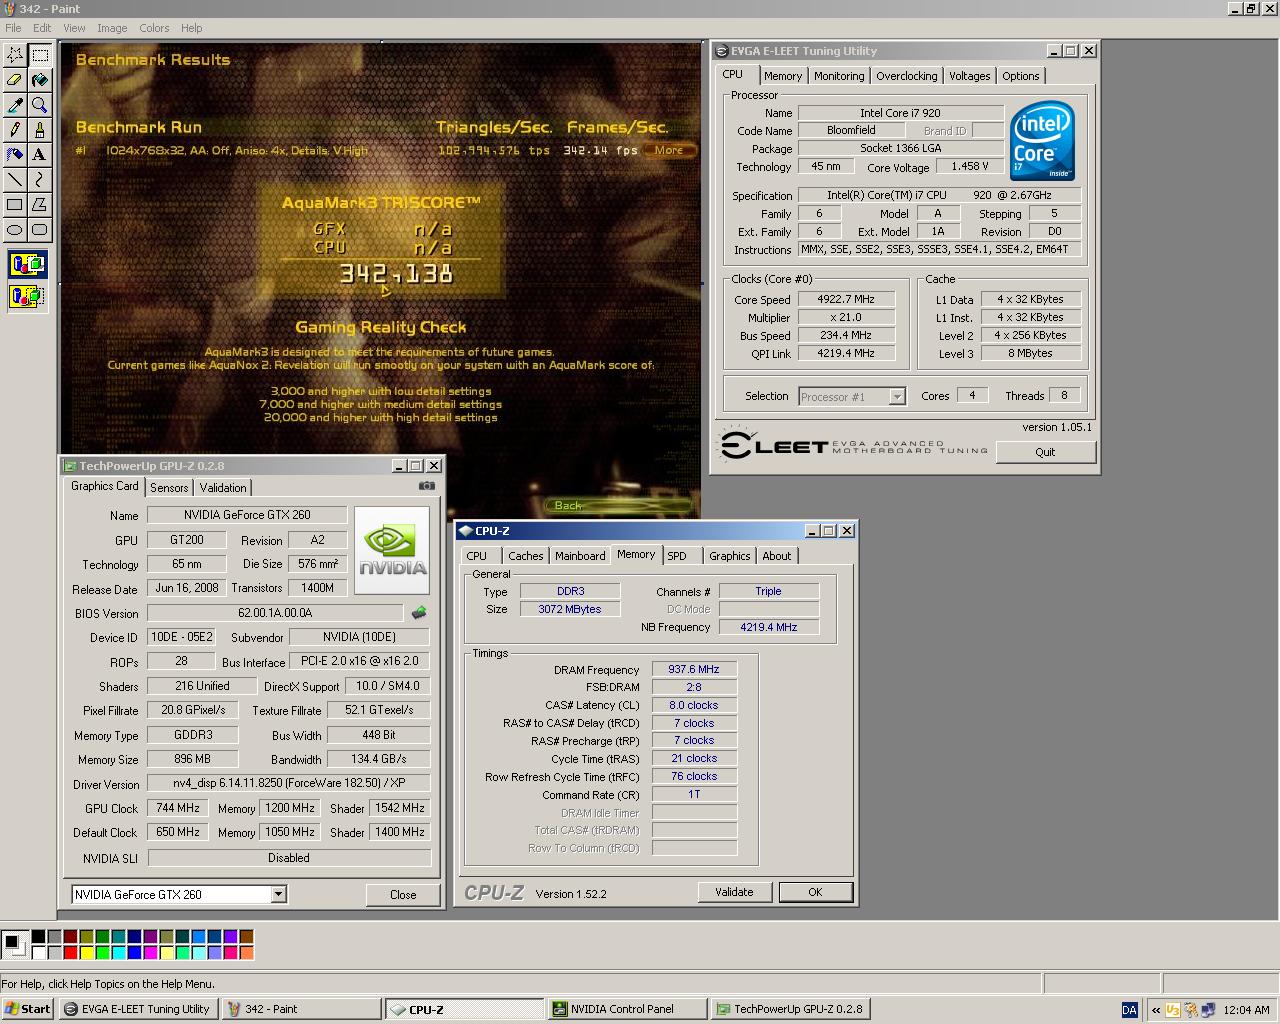Image resolution: width=1280 pixels, height=1024 pixels.
Task: Select the Pencil tool
Action: (x=15, y=130)
